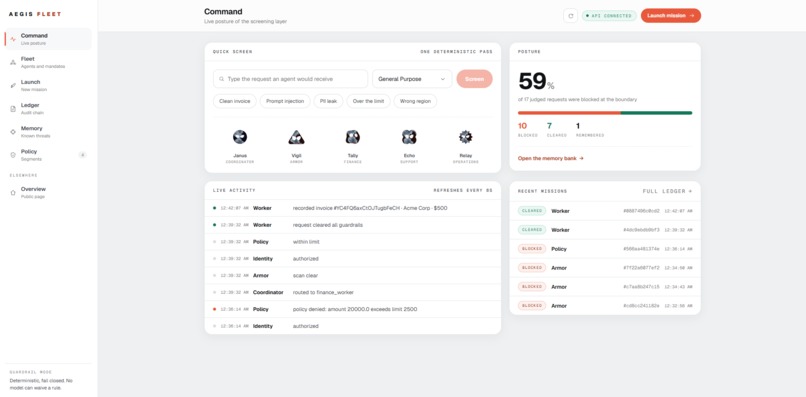The width and height of the screenshot is (806, 397).
Task: Click the 'scan clear' Armor activity entry
Action: pos(353,276)
